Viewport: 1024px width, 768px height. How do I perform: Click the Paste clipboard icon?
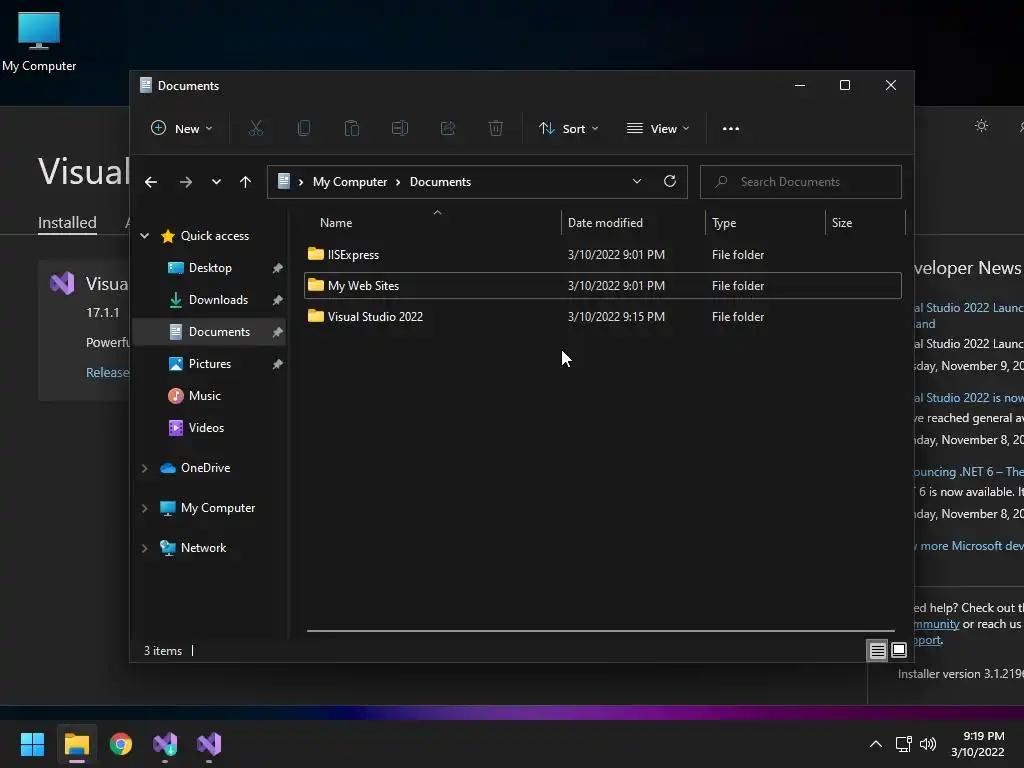coord(351,129)
